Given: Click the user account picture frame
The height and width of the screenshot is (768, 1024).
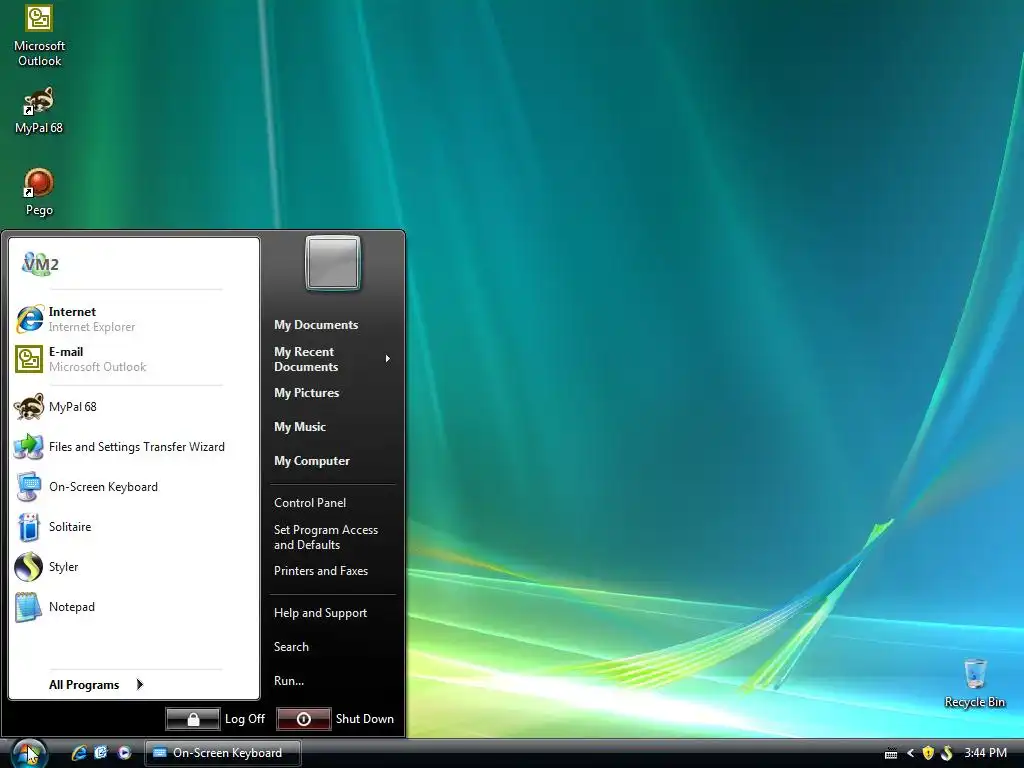Looking at the screenshot, I should 333,263.
